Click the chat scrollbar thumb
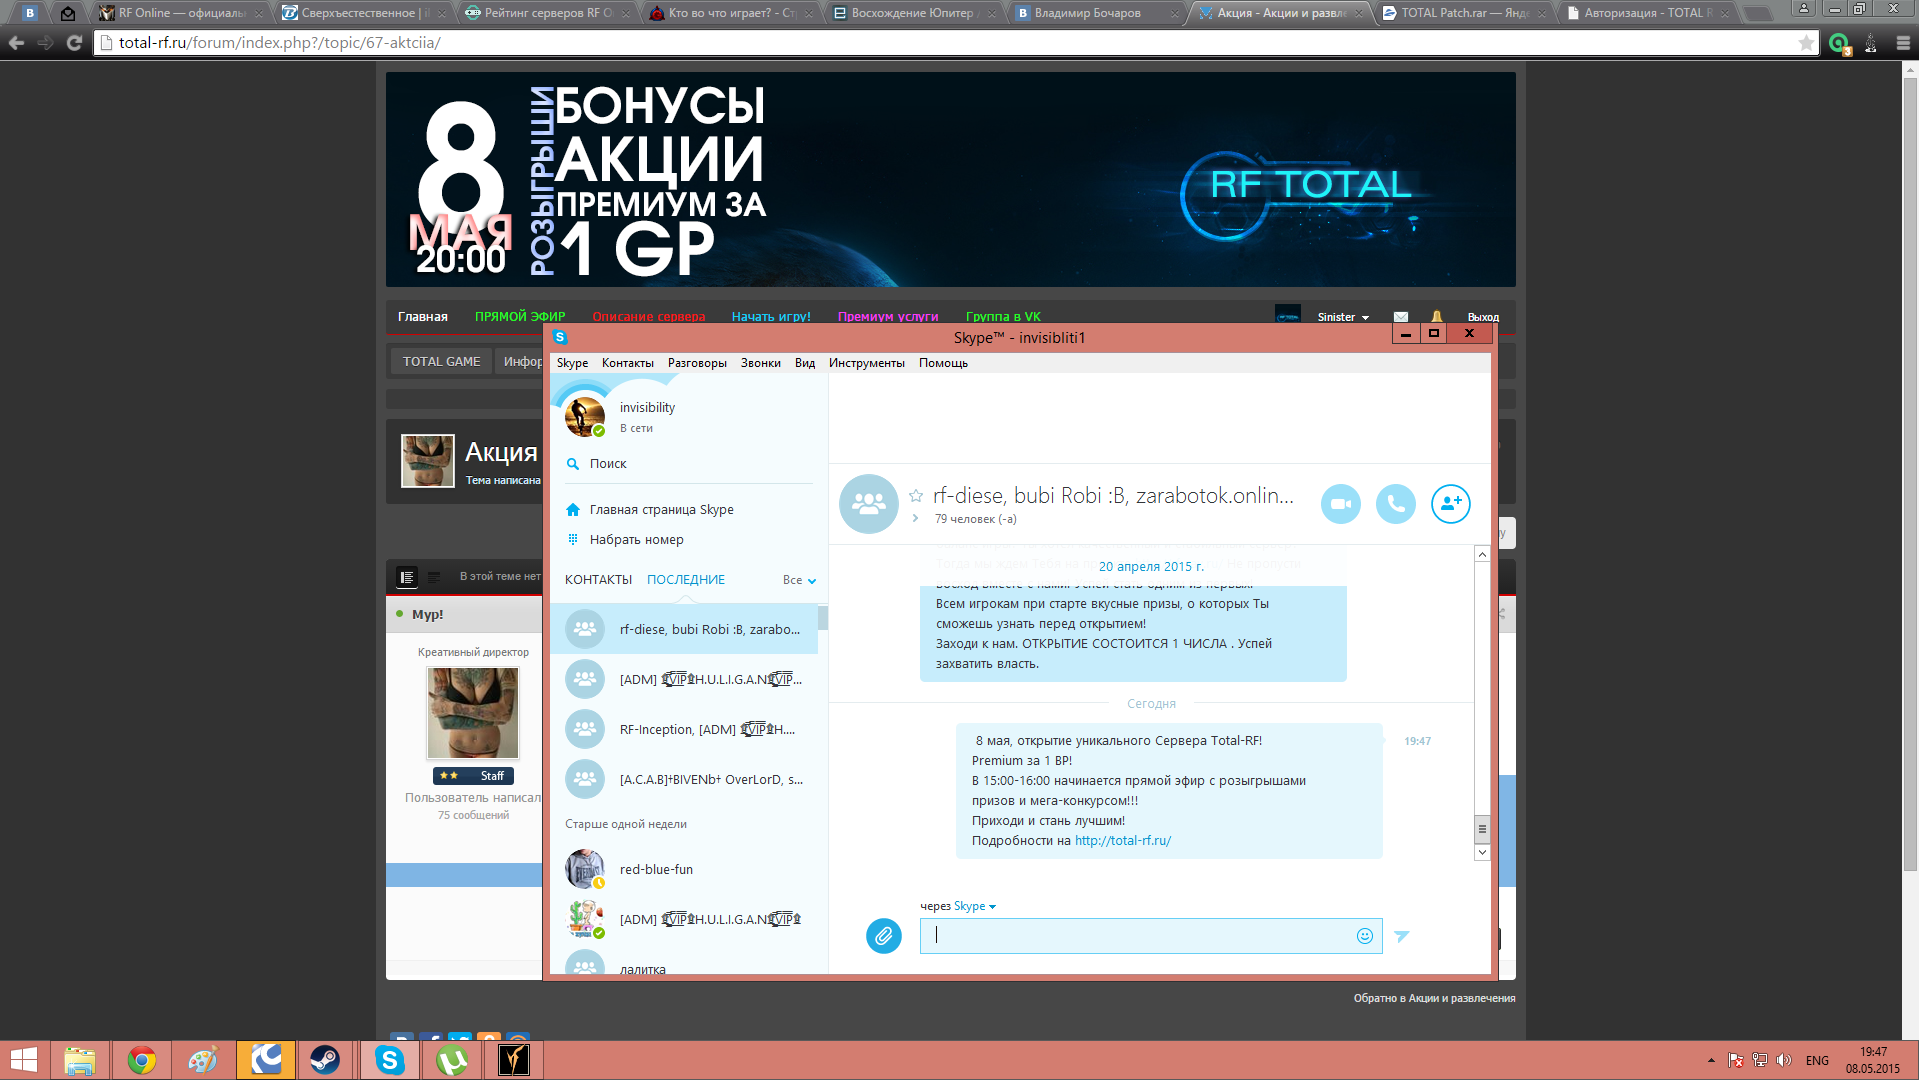Viewport: 1919px width, 1080px height. (1482, 829)
